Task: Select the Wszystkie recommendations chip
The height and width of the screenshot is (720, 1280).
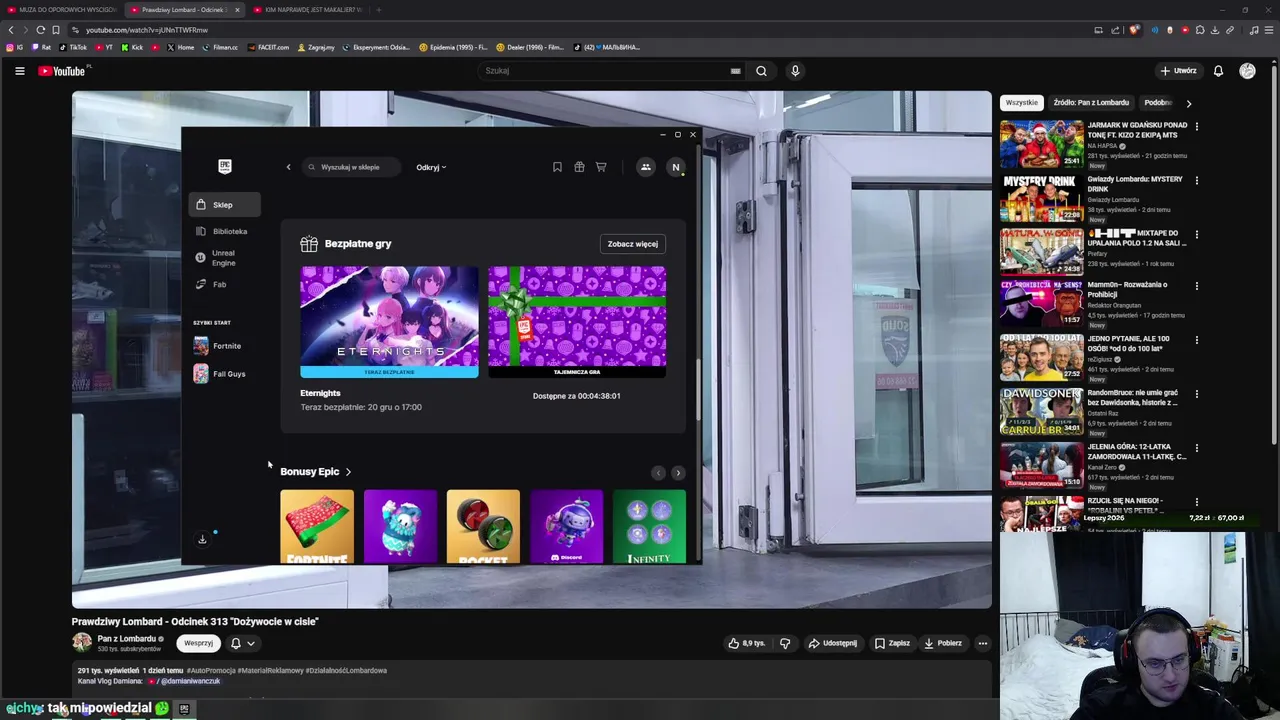Action: click(x=1021, y=102)
